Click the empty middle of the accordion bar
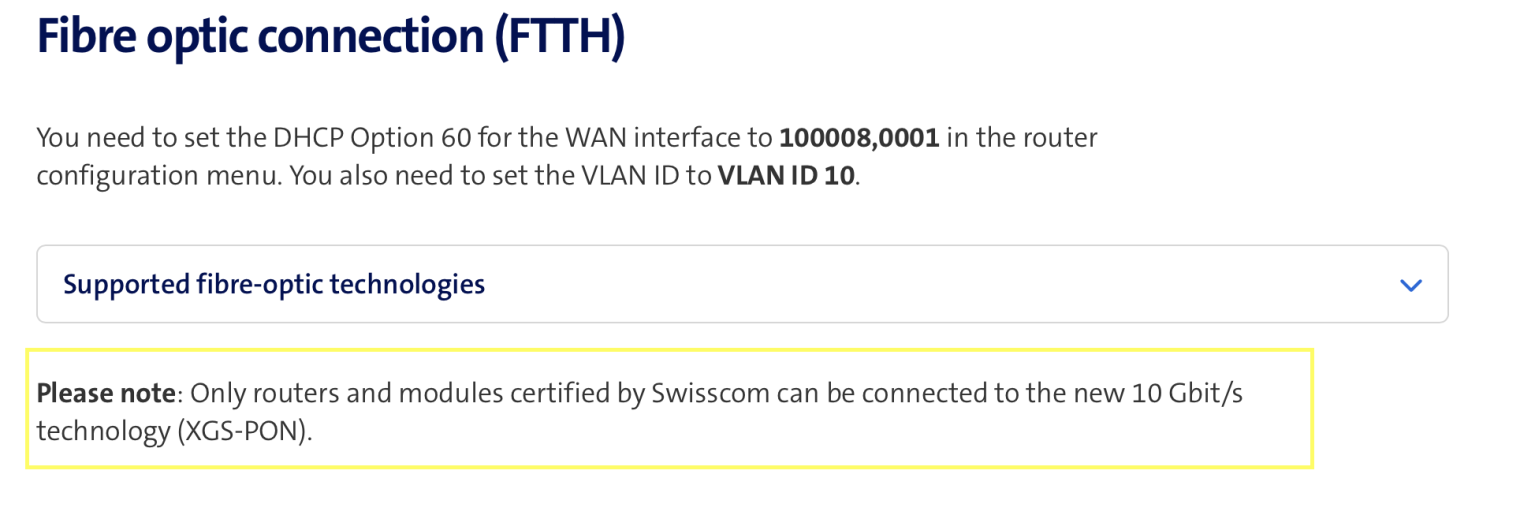1520x519 pixels. point(900,285)
